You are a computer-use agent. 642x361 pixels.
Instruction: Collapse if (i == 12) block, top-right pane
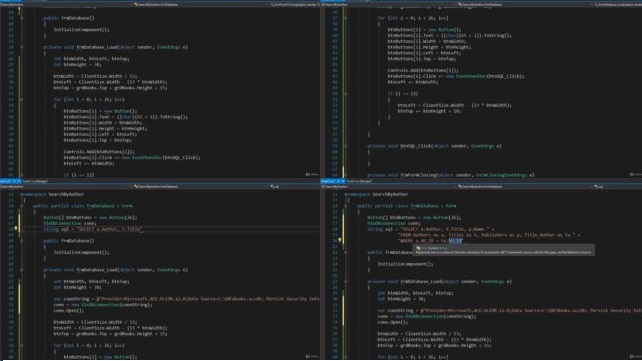[345, 94]
